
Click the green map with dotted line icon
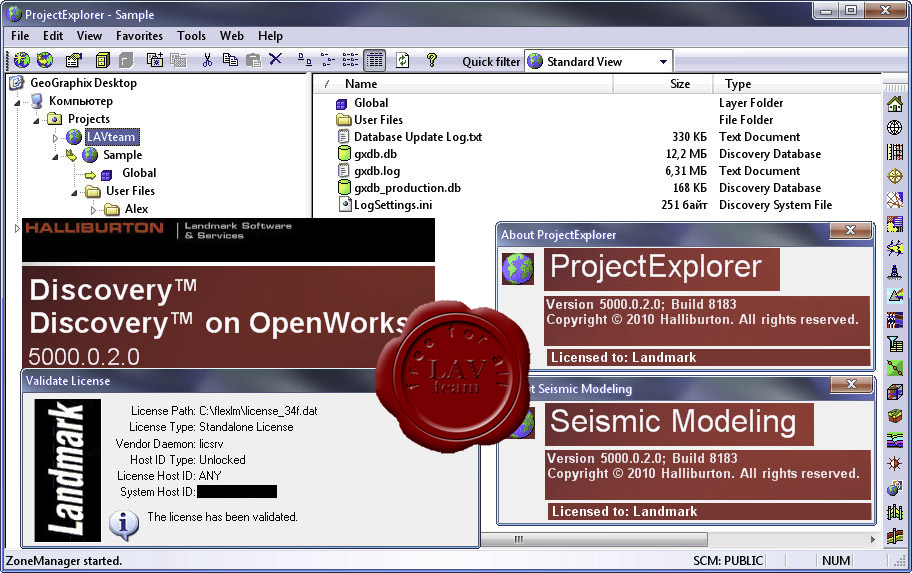tap(895, 368)
